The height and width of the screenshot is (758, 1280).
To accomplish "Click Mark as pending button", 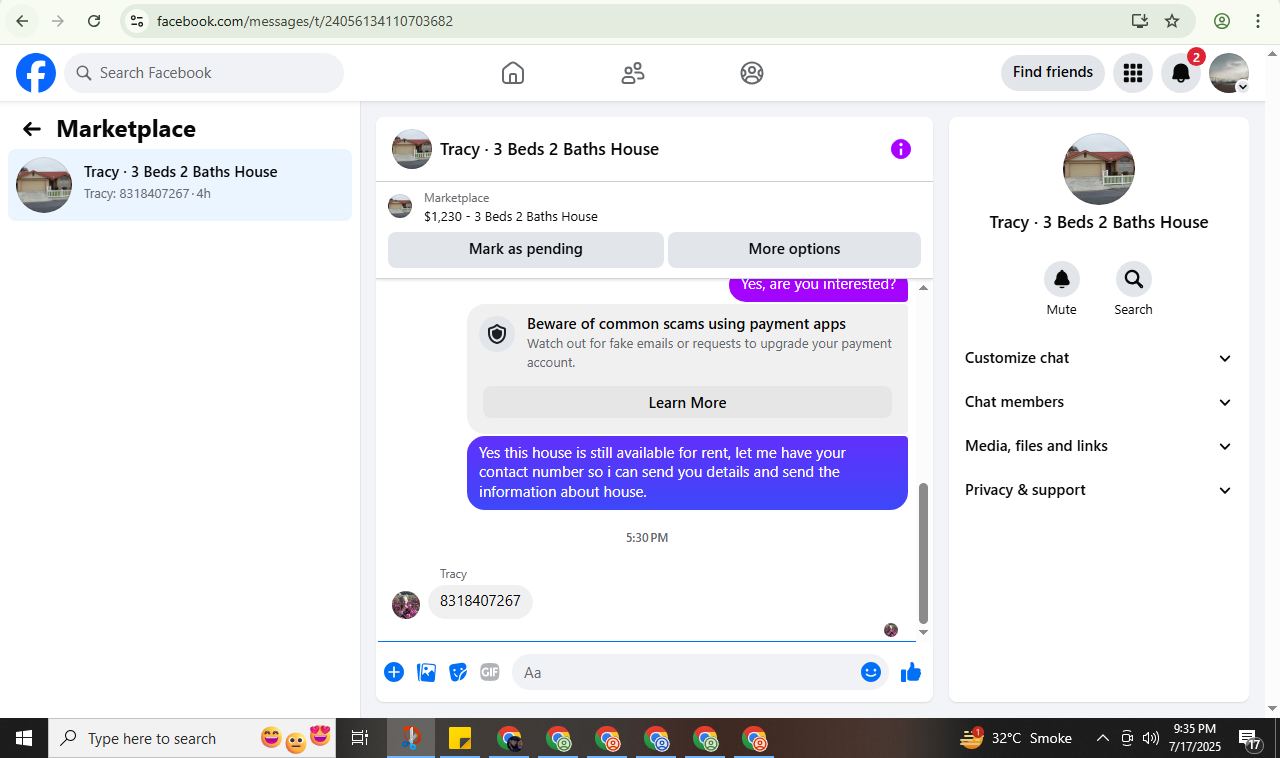I will click(x=526, y=249).
